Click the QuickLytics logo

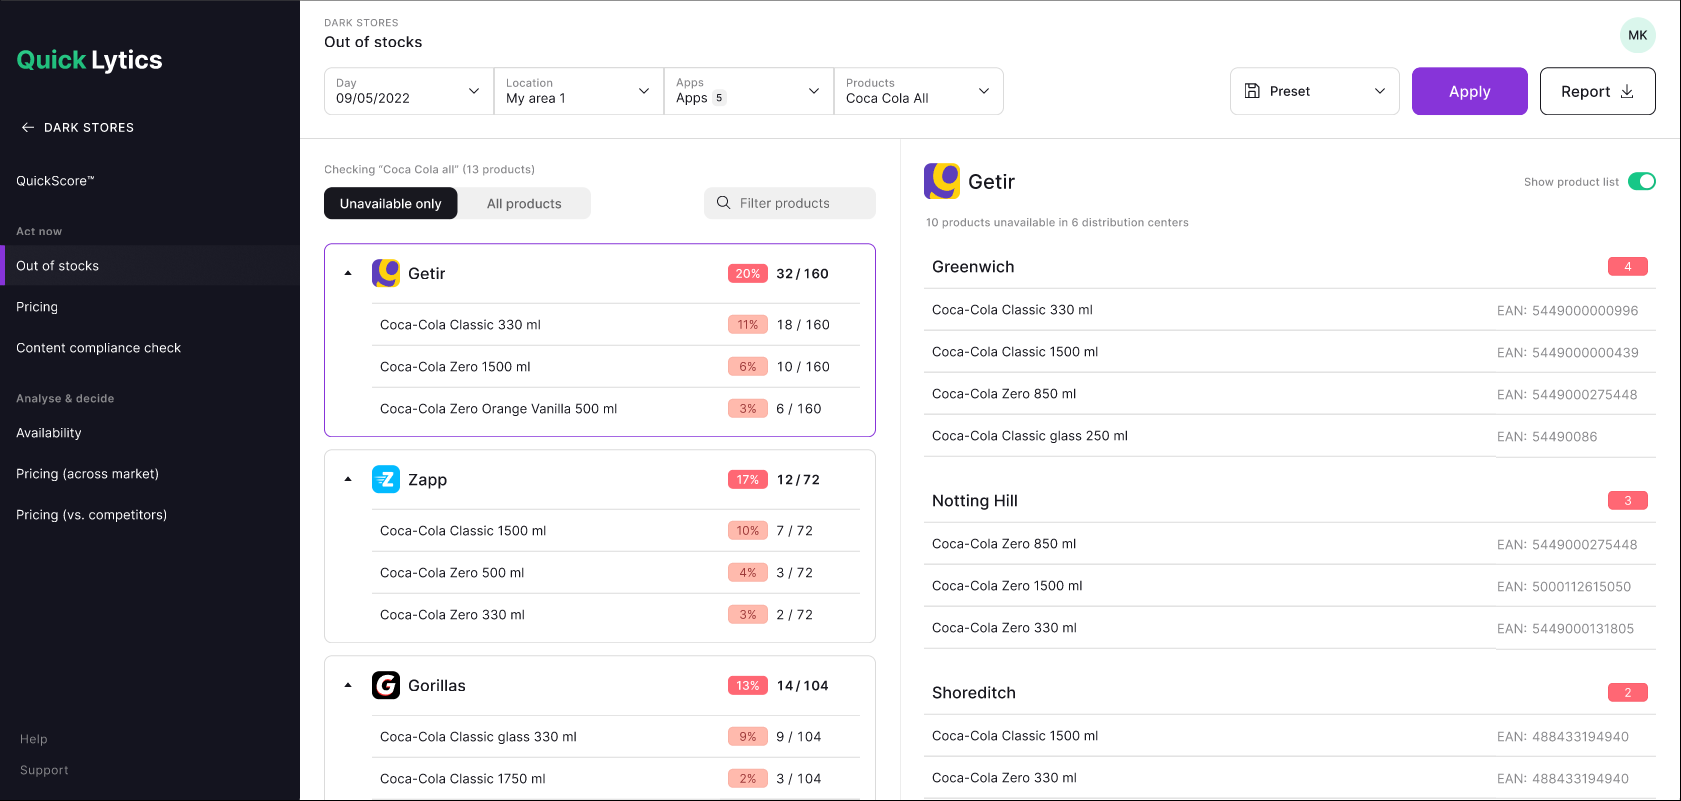click(x=89, y=60)
